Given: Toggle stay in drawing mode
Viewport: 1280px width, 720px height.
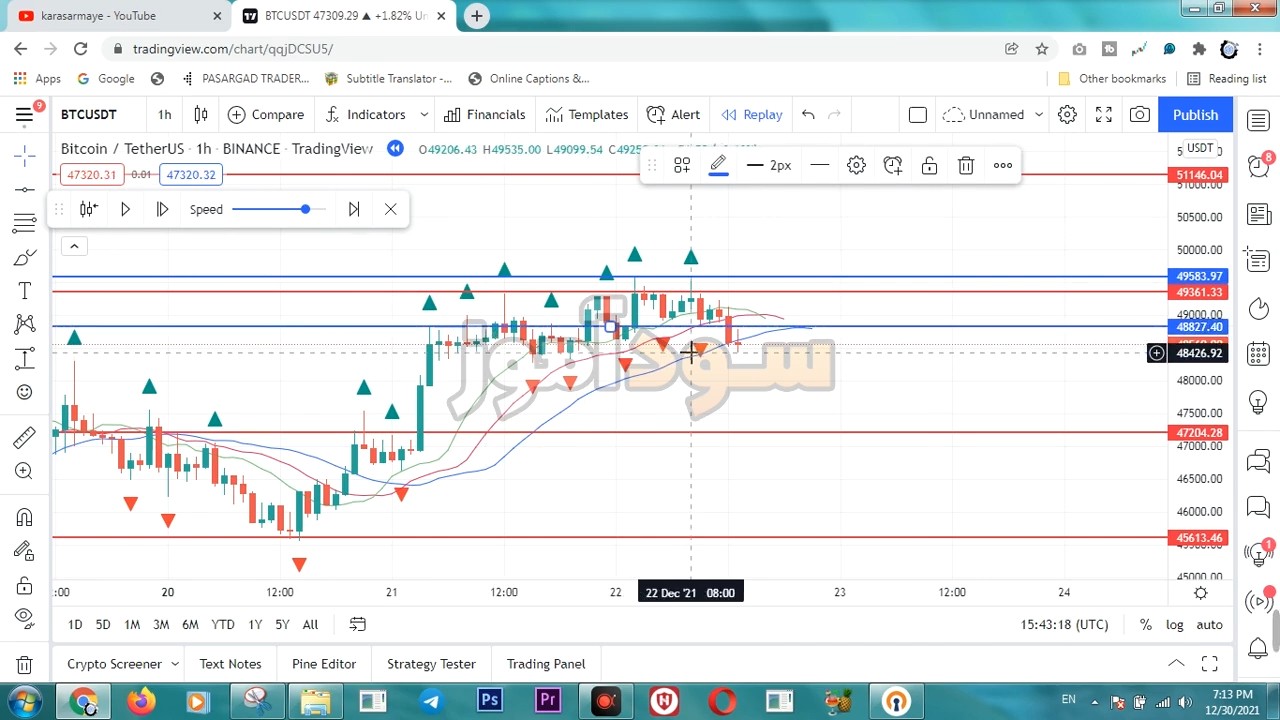Looking at the screenshot, I should pos(25,551).
